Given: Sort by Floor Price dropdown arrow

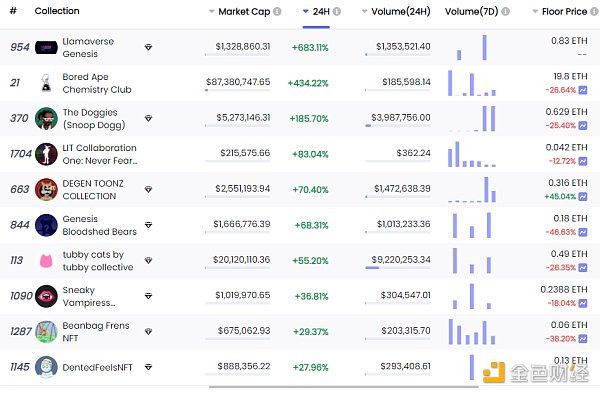Looking at the screenshot, I should 535,12.
